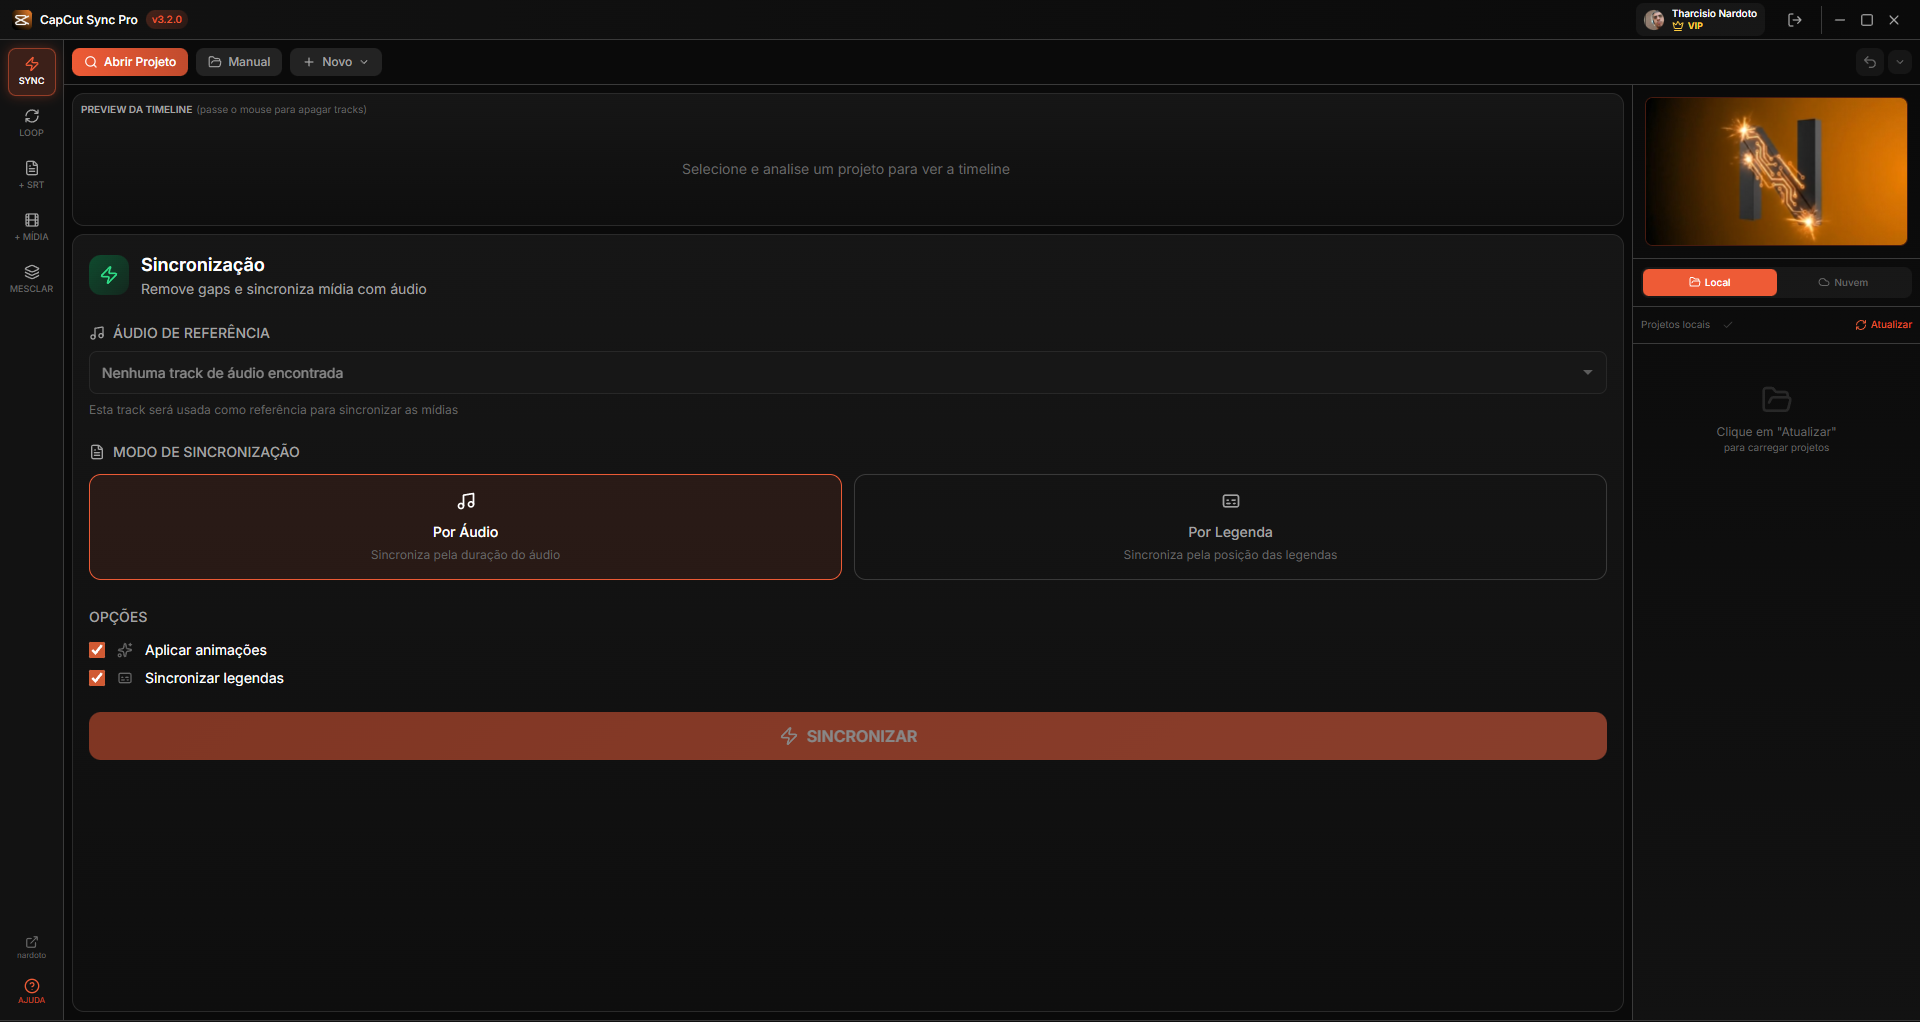Click the undo arrow icon
This screenshot has height=1022, width=1920.
pos(1869,62)
